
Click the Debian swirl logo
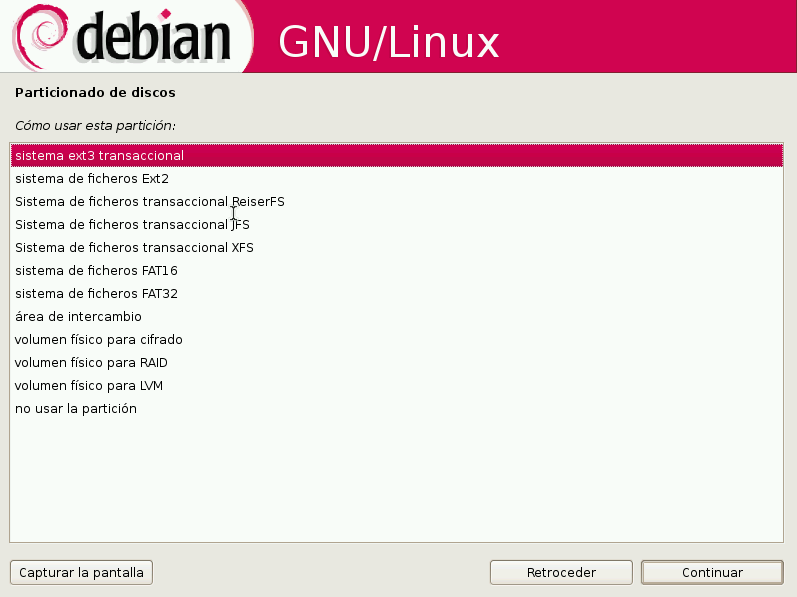(x=40, y=37)
